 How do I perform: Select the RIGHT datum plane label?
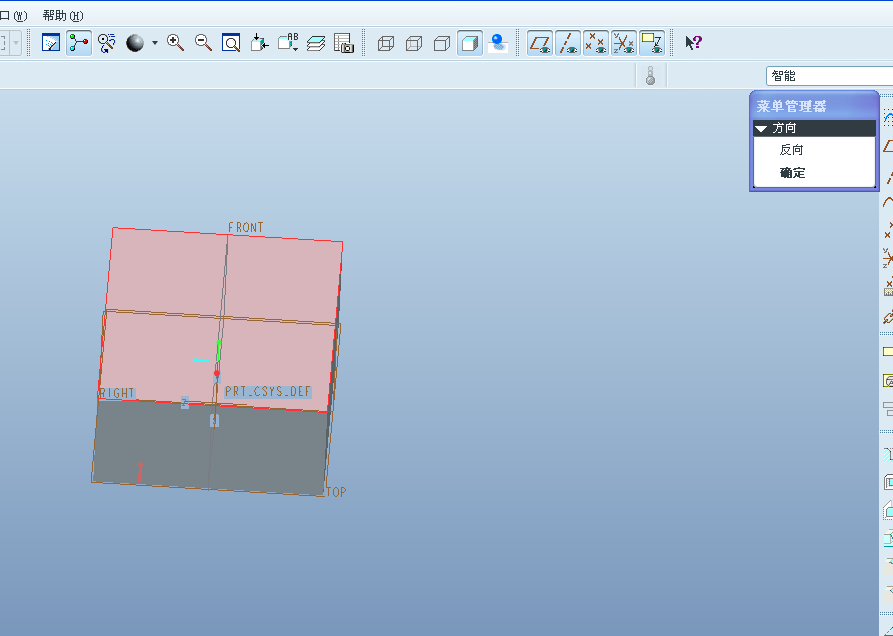tap(117, 393)
